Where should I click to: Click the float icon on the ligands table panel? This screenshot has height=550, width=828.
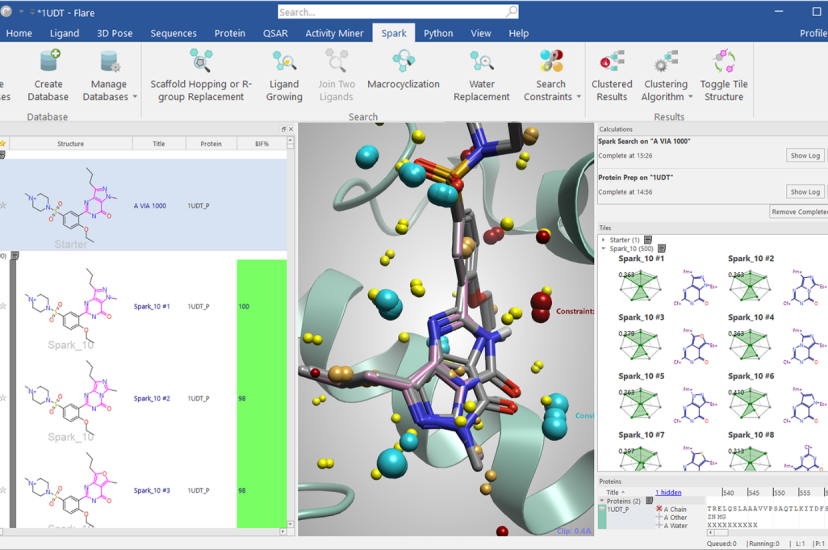pyautogui.click(x=284, y=129)
